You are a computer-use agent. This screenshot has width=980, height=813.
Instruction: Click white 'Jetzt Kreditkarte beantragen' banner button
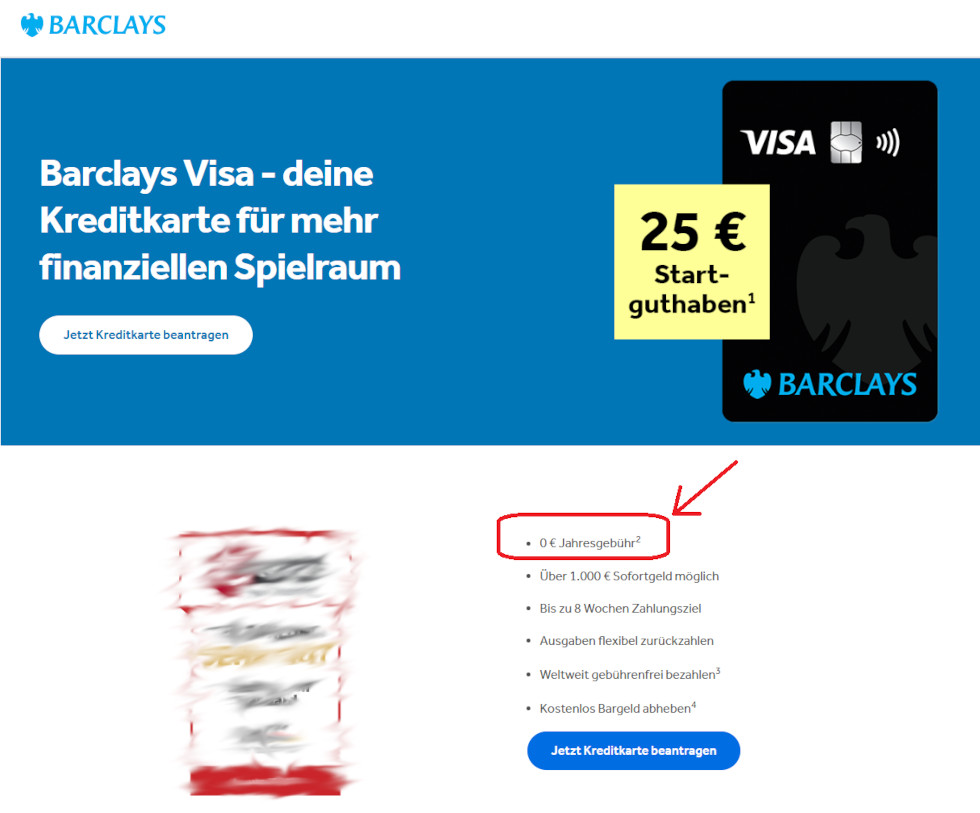[x=146, y=335]
